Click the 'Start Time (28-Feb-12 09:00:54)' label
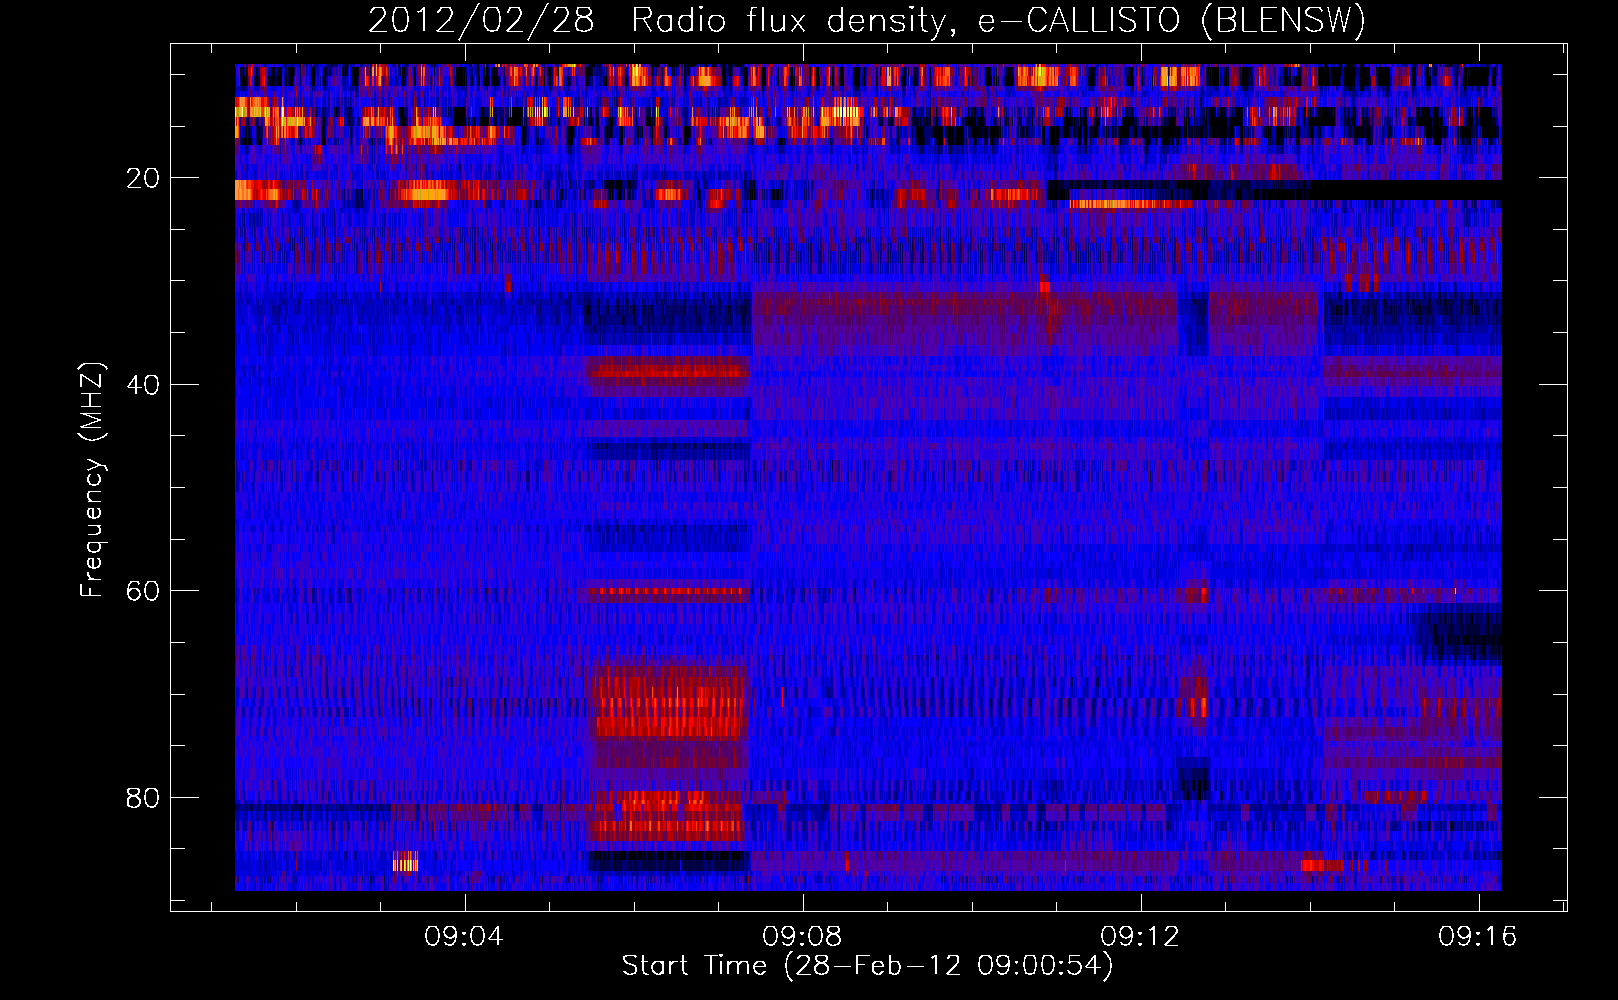This screenshot has width=1618, height=1000. pos(867,966)
